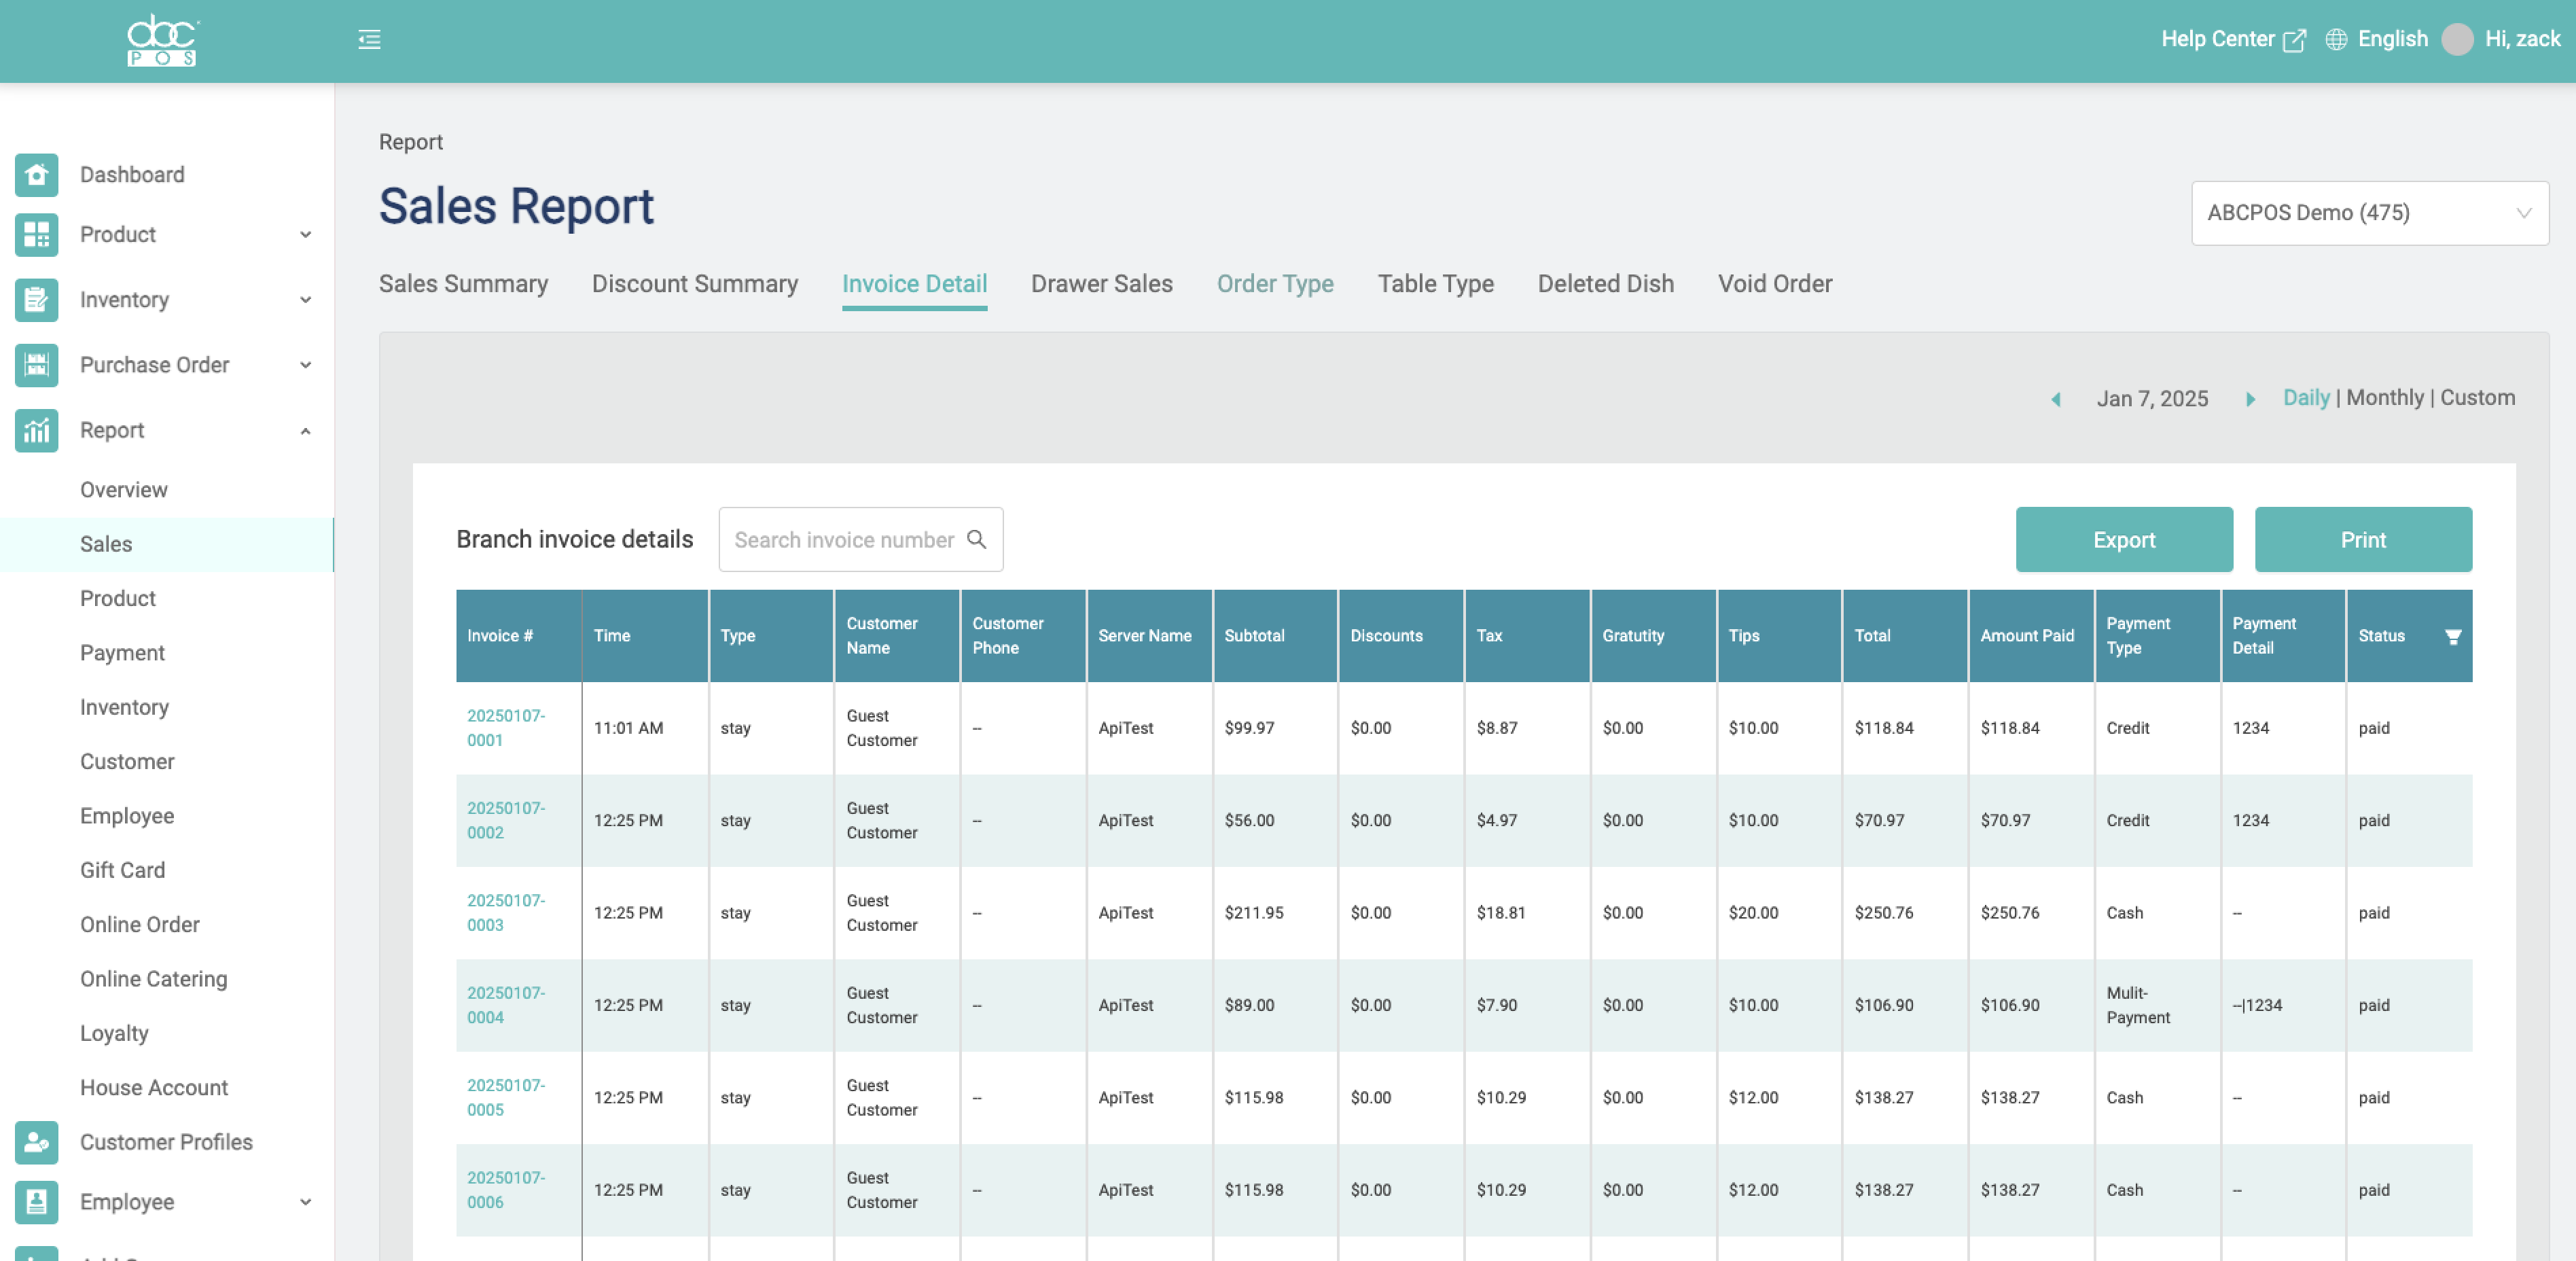Screen dimensions: 2576x1261
Task: Click the Dashboard home icon
Action: coord(37,175)
